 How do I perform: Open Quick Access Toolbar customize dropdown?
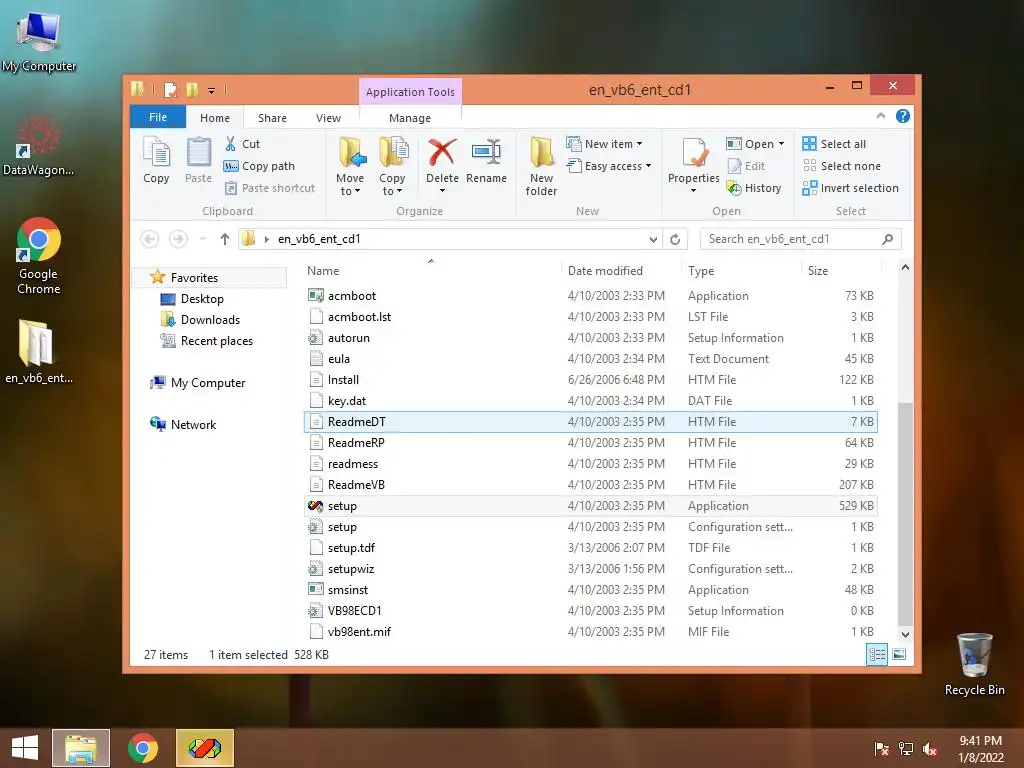pyautogui.click(x=212, y=90)
